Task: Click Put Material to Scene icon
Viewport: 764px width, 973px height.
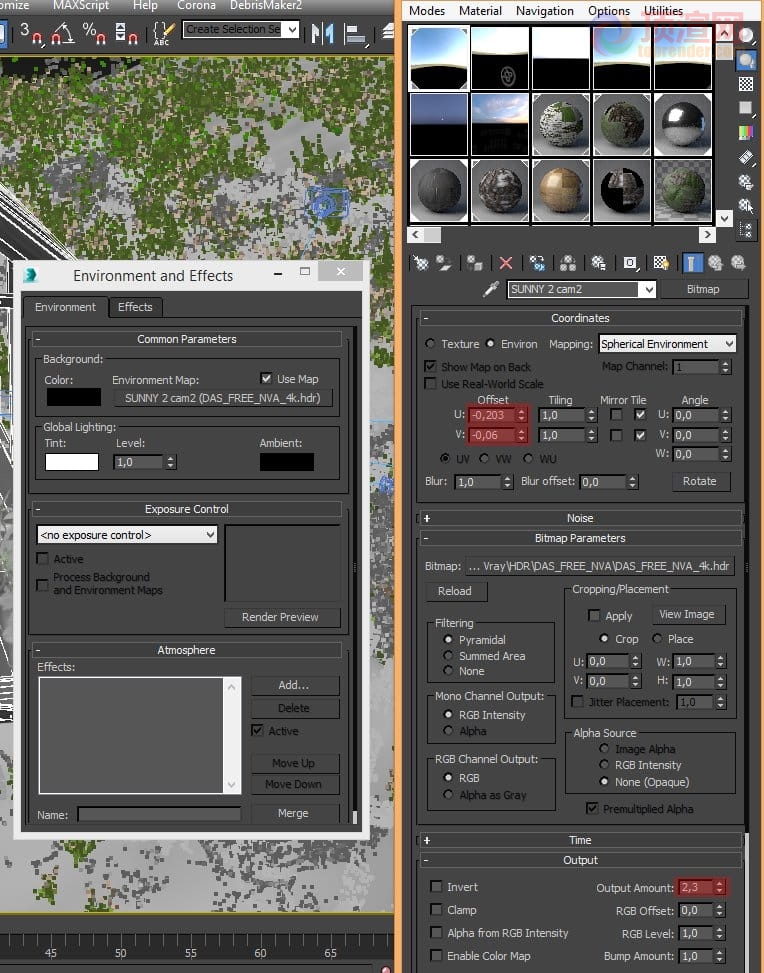Action: tap(444, 263)
